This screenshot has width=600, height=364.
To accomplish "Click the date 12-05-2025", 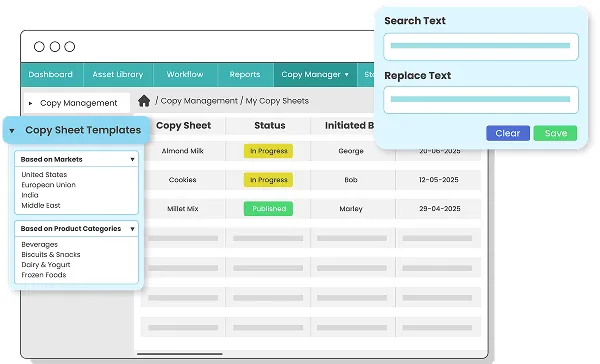I will coord(439,180).
